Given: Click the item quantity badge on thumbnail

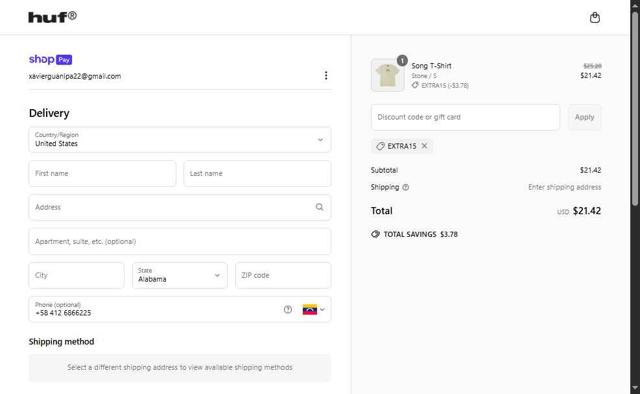Looking at the screenshot, I should coord(402,60).
